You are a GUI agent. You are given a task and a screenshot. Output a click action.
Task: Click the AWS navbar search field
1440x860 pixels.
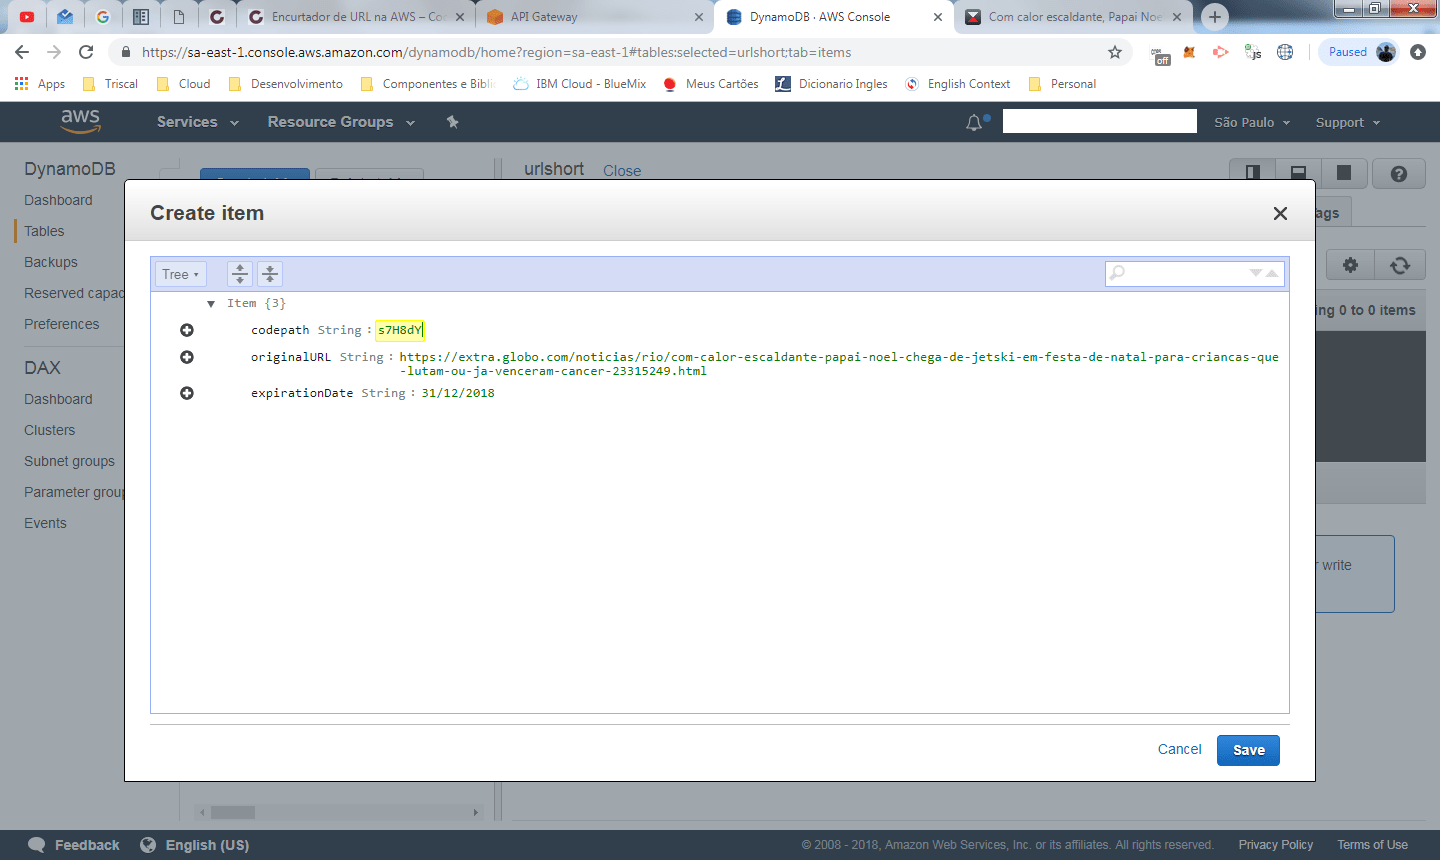(x=1100, y=121)
